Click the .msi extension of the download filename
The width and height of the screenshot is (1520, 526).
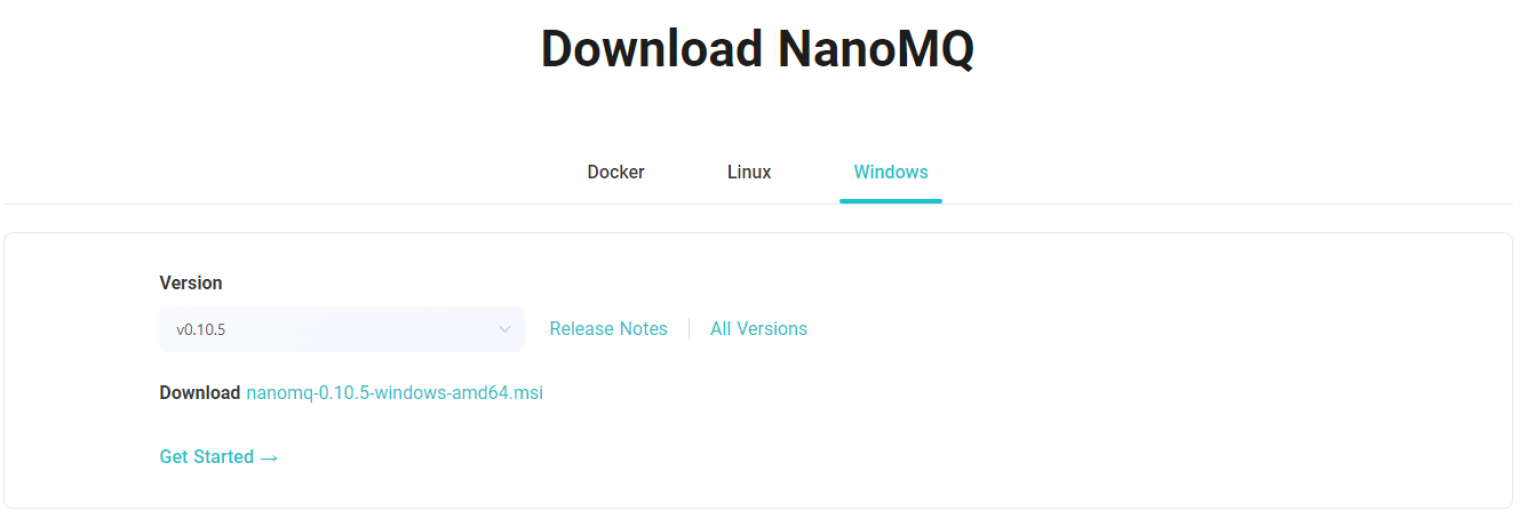[527, 393]
